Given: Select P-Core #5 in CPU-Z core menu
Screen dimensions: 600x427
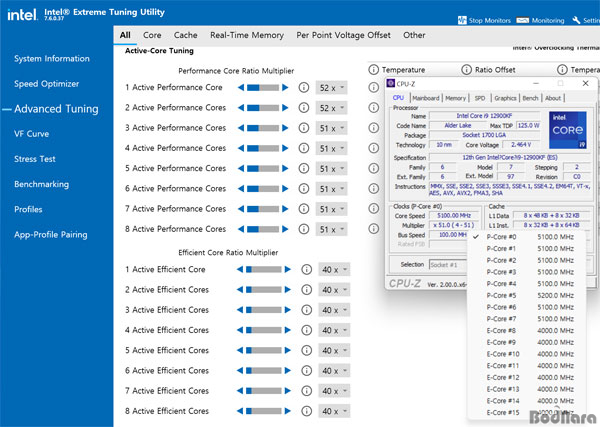Looking at the screenshot, I should click(x=527, y=295).
